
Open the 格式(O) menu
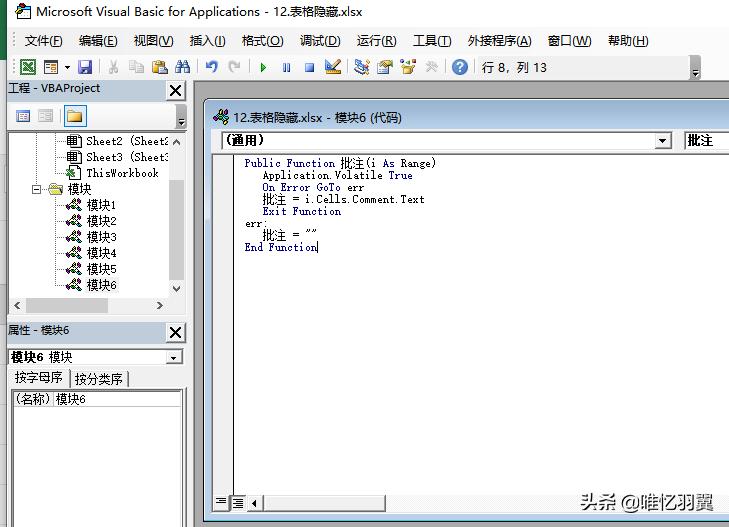262,41
